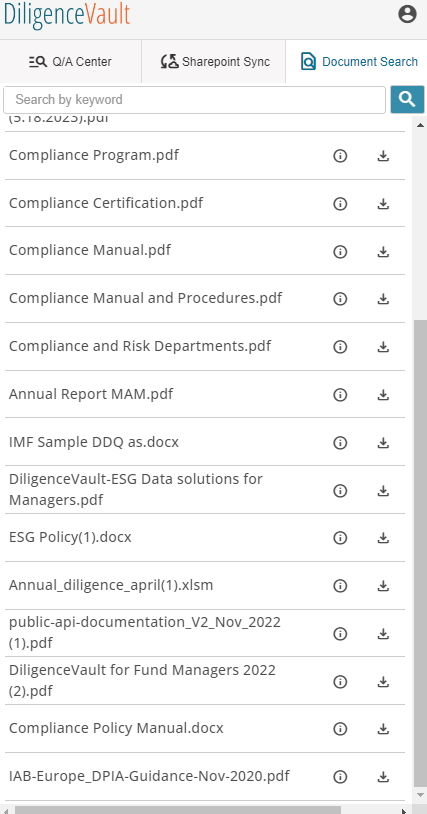This screenshot has width=427, height=814.
Task: Download IMF Sample DDQ as.docx
Action: pos(383,443)
